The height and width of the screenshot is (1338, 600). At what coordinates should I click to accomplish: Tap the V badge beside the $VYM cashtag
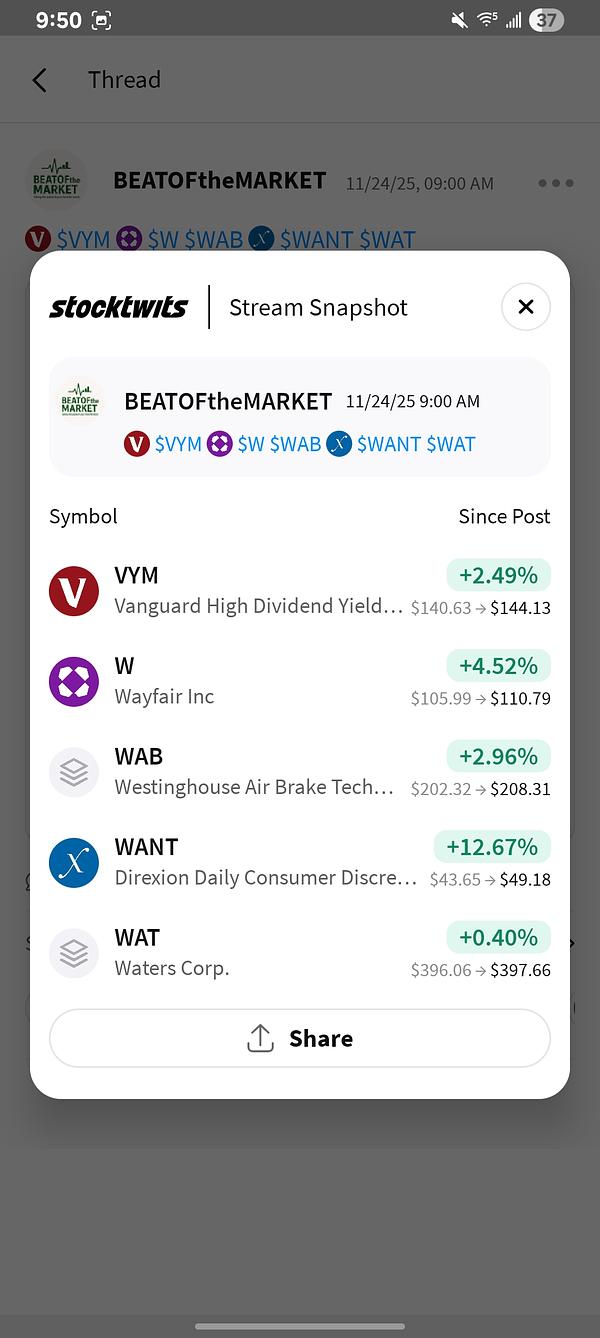(x=137, y=444)
